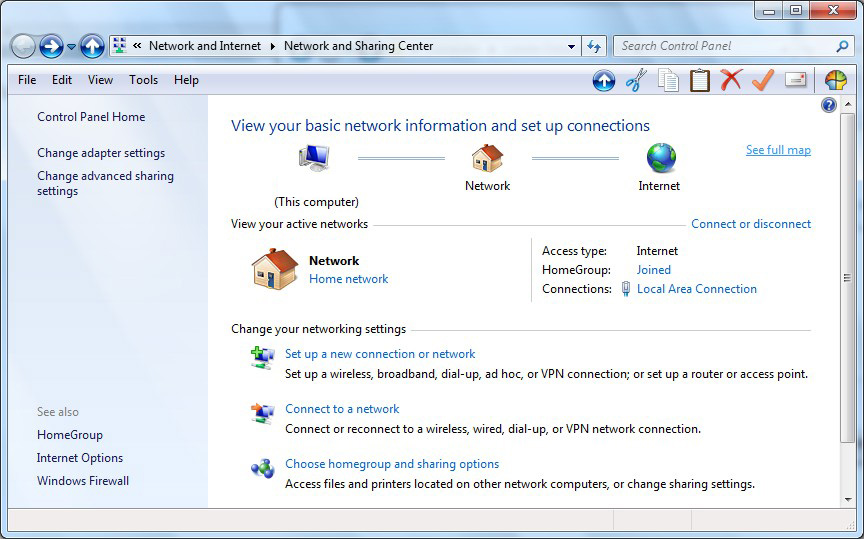The image size is (864, 539).
Task: Open the View menu
Action: coord(100,80)
